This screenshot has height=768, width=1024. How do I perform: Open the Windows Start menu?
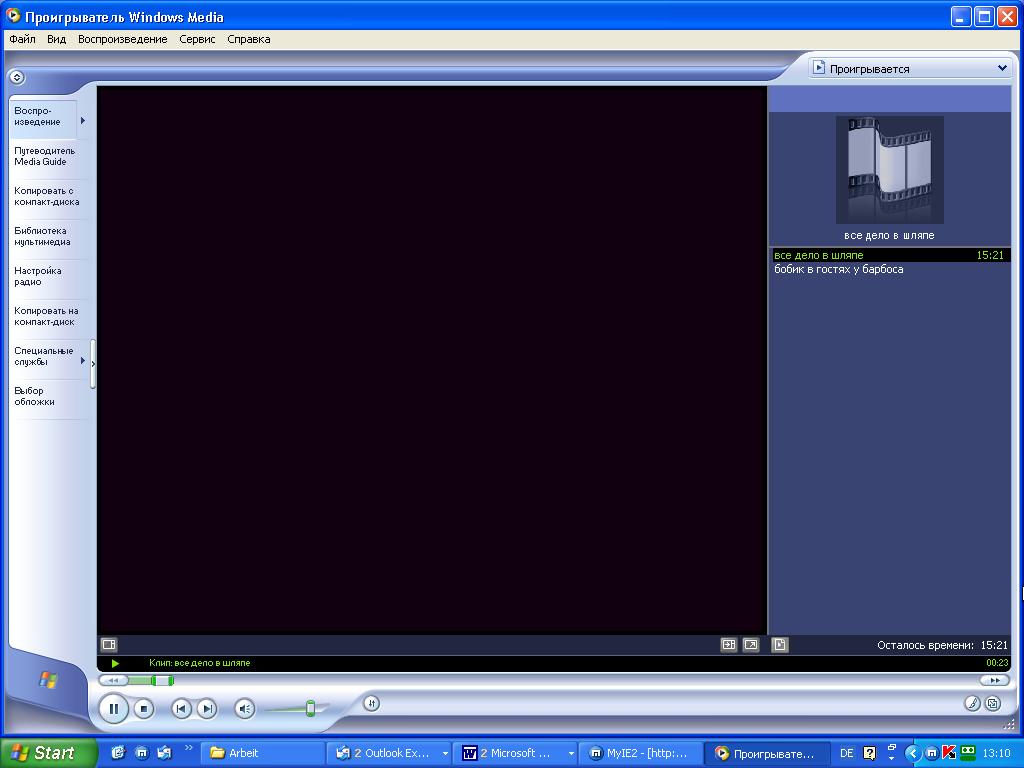tap(48, 753)
